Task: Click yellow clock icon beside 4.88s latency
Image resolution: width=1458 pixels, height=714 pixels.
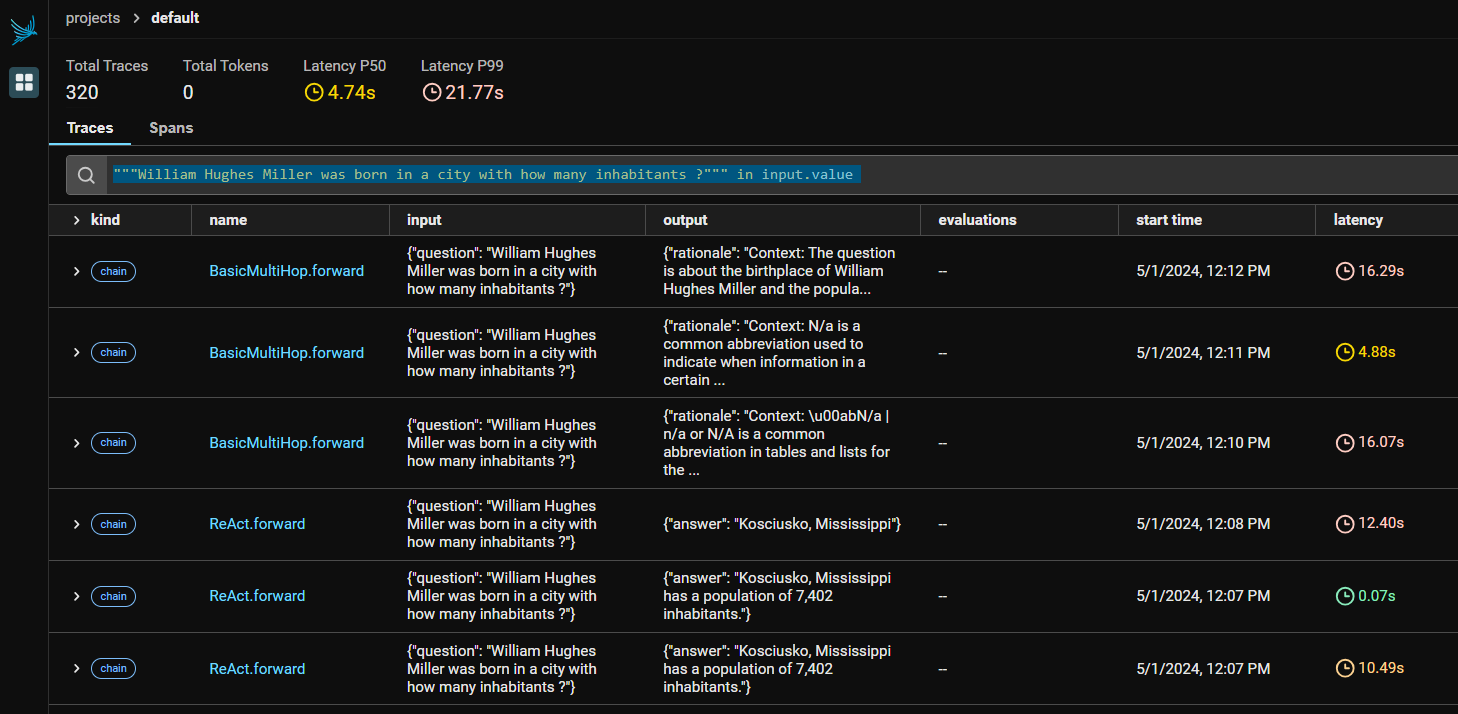Action: coord(1344,352)
